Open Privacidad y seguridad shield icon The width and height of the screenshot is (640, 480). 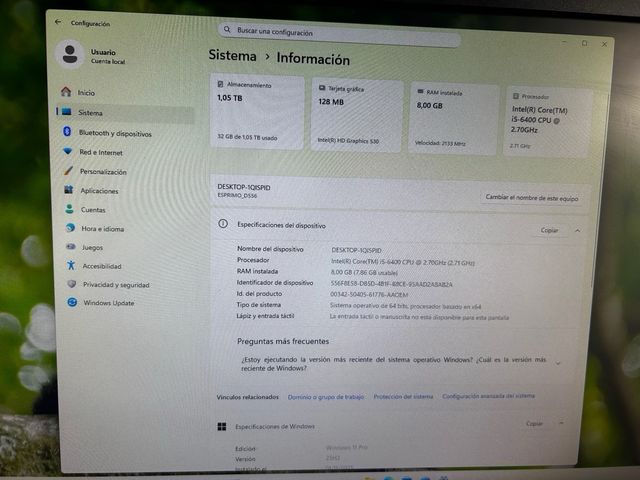coord(72,284)
